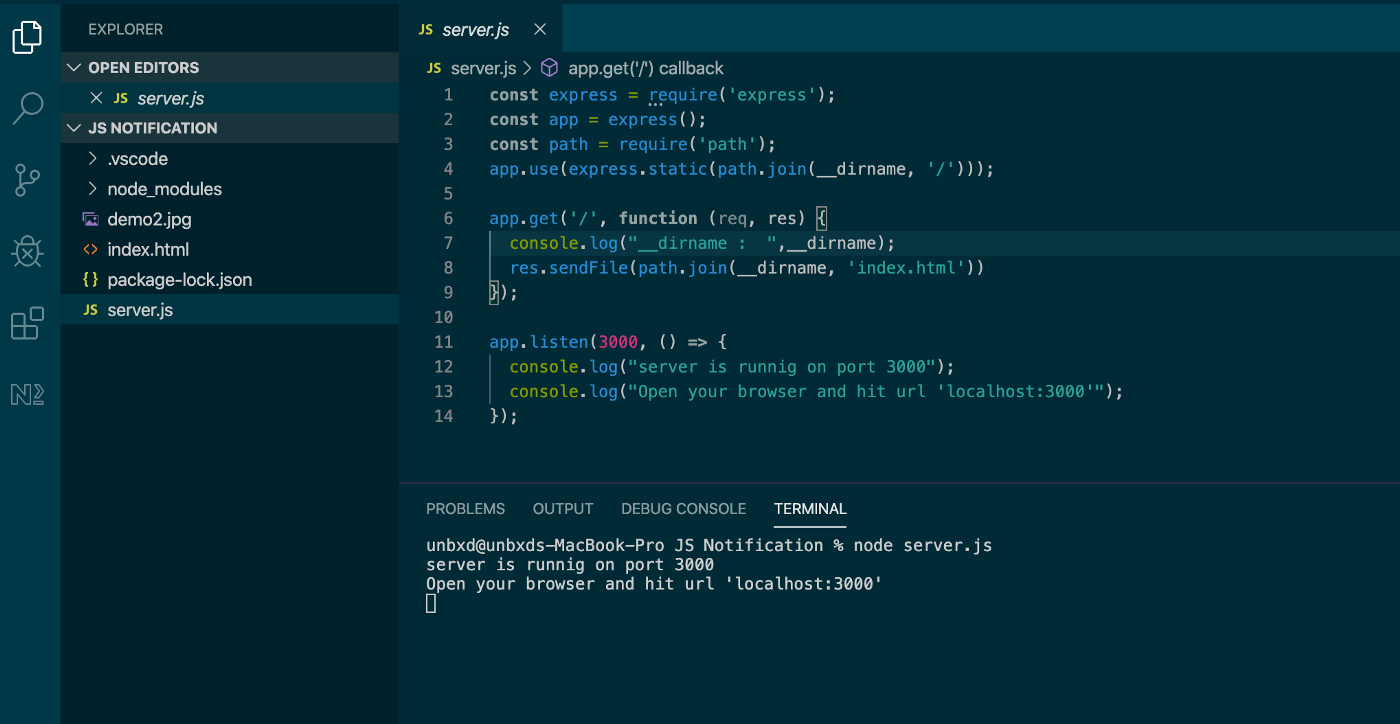Click line number 11 in gutter
Viewport: 1400px width, 724px height.
(x=444, y=342)
